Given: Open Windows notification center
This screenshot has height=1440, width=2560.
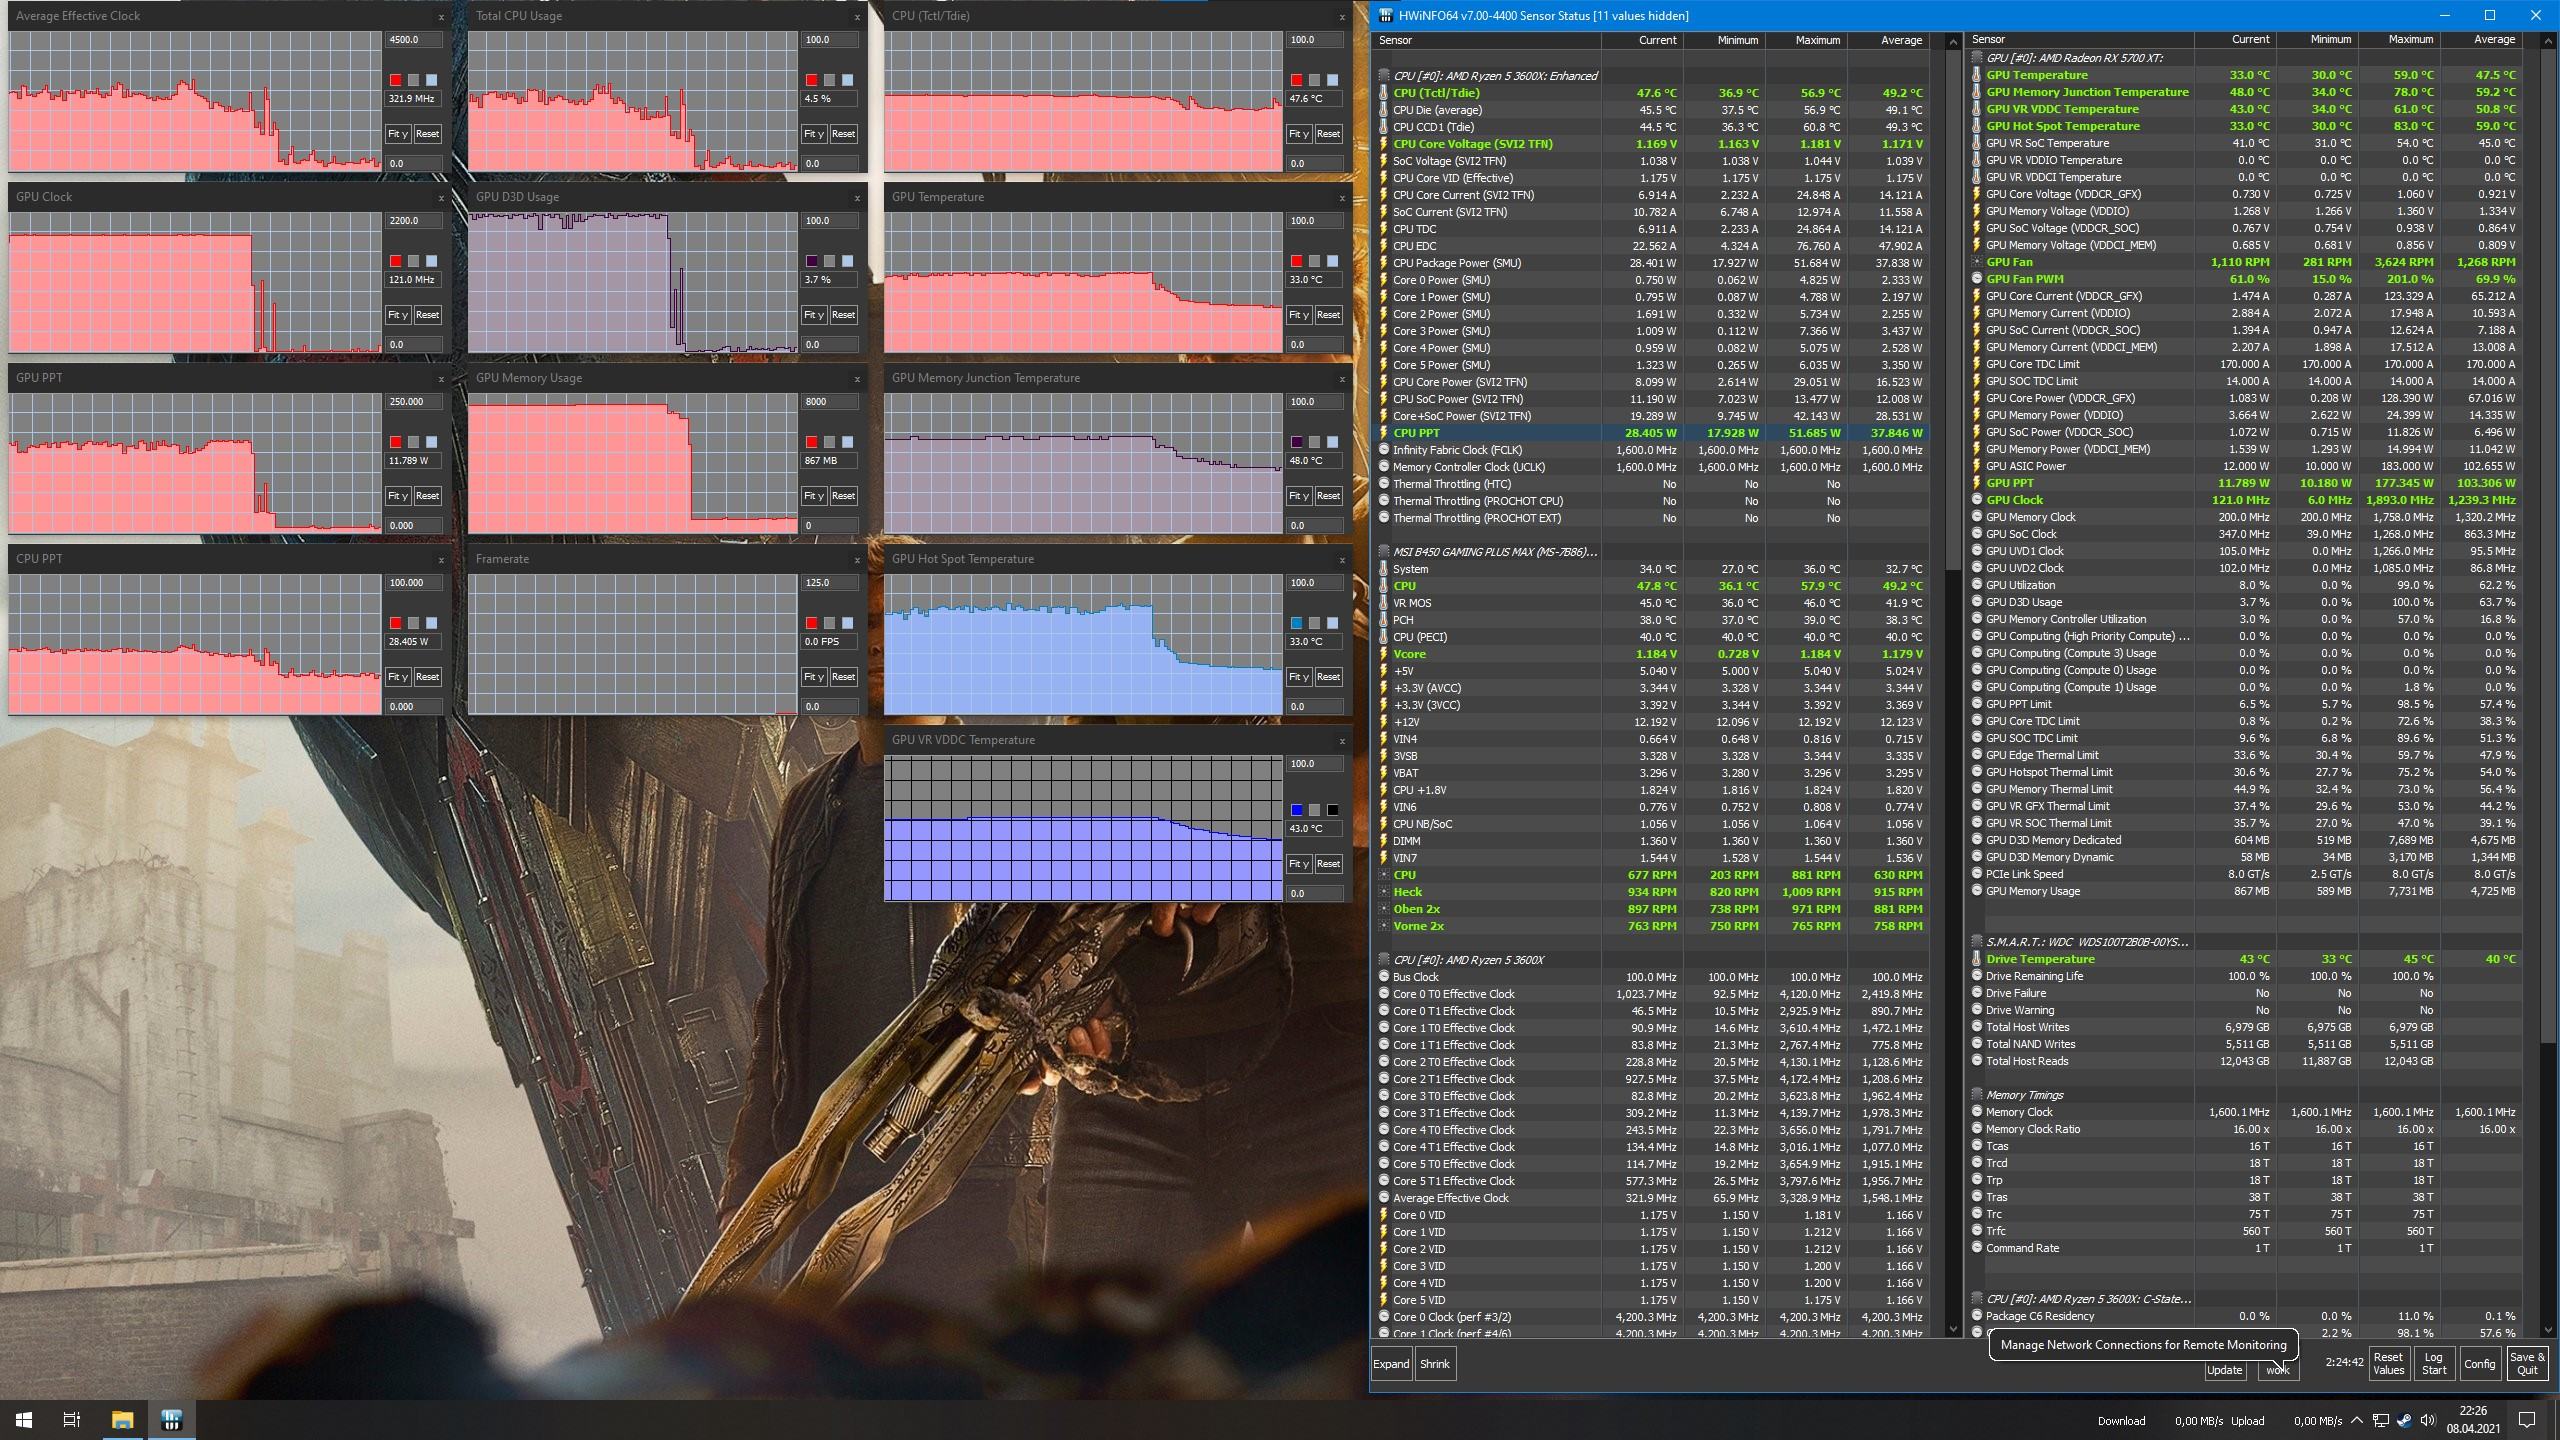Looking at the screenshot, I should pyautogui.click(x=2527, y=1420).
